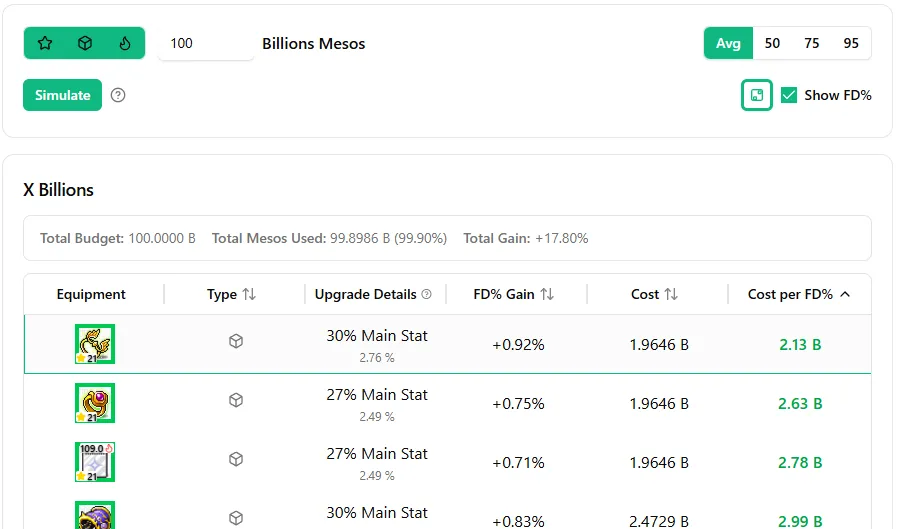Pick the 95 percentile option

[851, 43]
